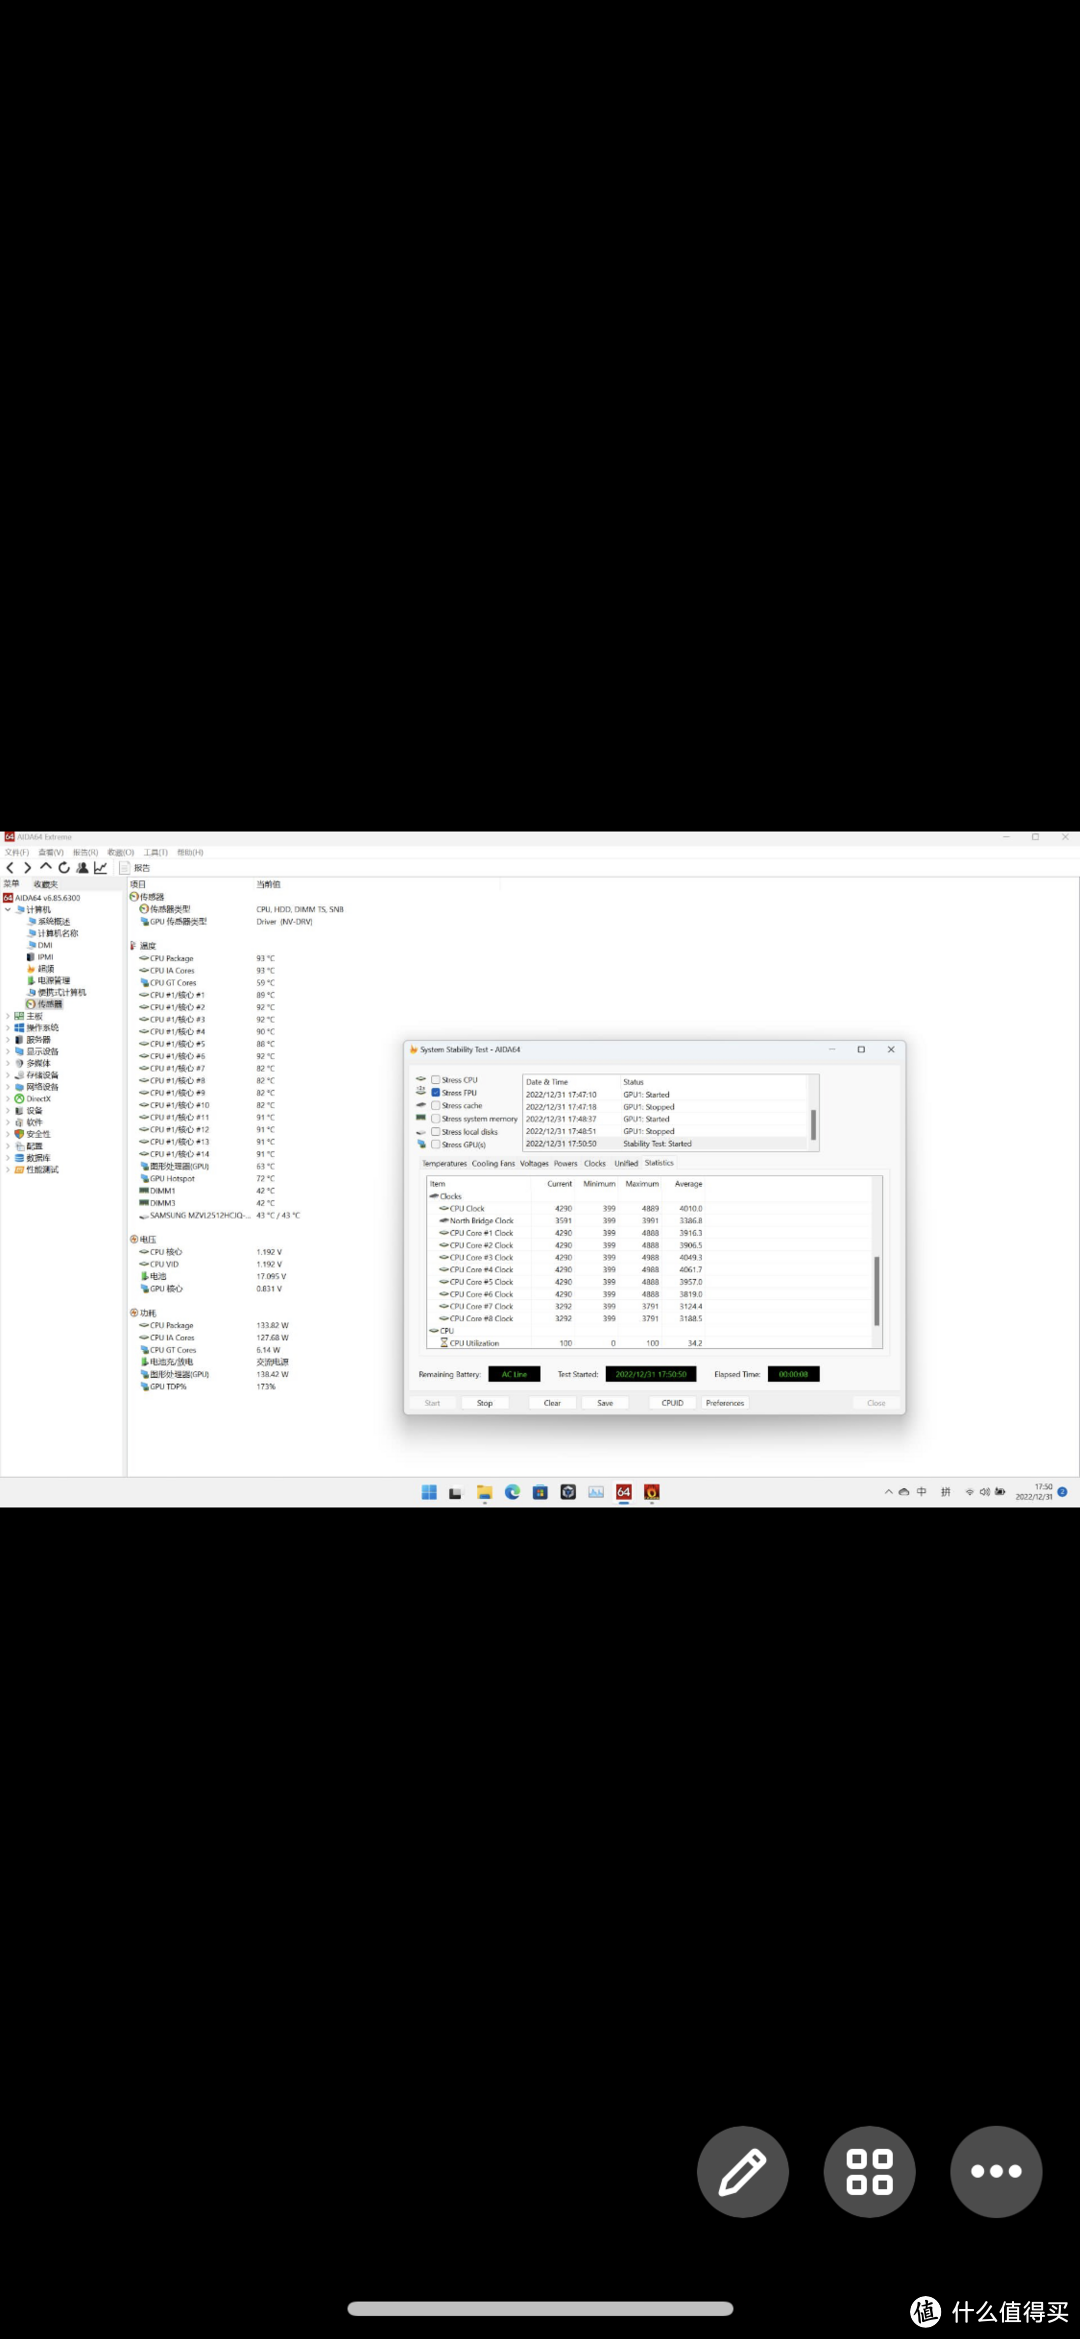Switch to the Clocks tab
The height and width of the screenshot is (2339, 1080).
point(595,1164)
